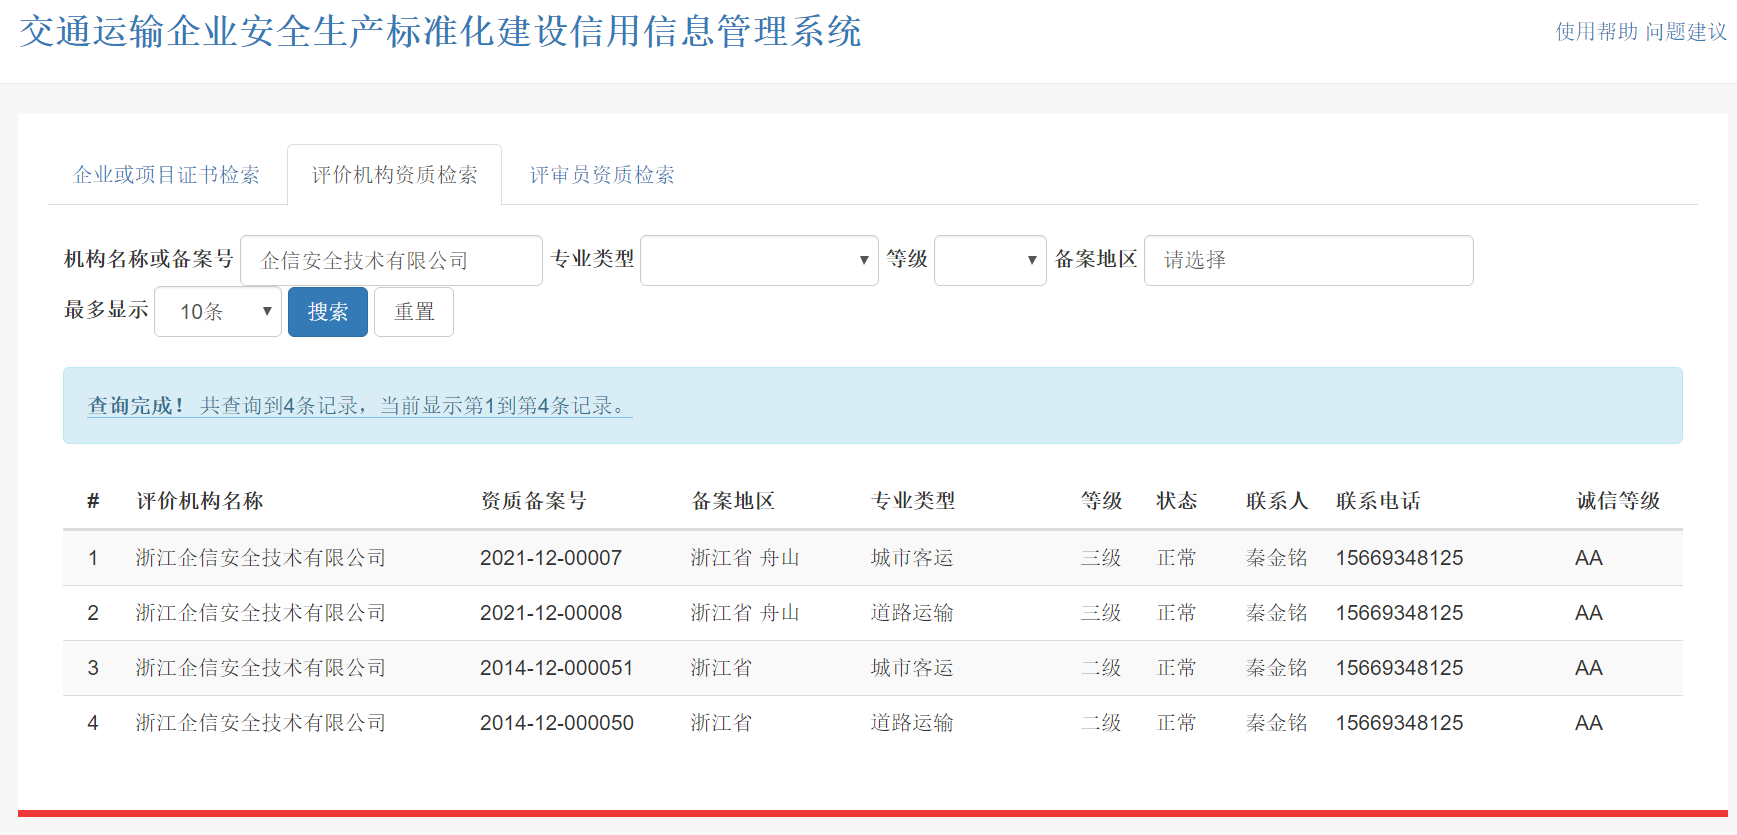Click phone 15669348125 in row 2
This screenshot has height=835, width=1737.
(x=1400, y=613)
